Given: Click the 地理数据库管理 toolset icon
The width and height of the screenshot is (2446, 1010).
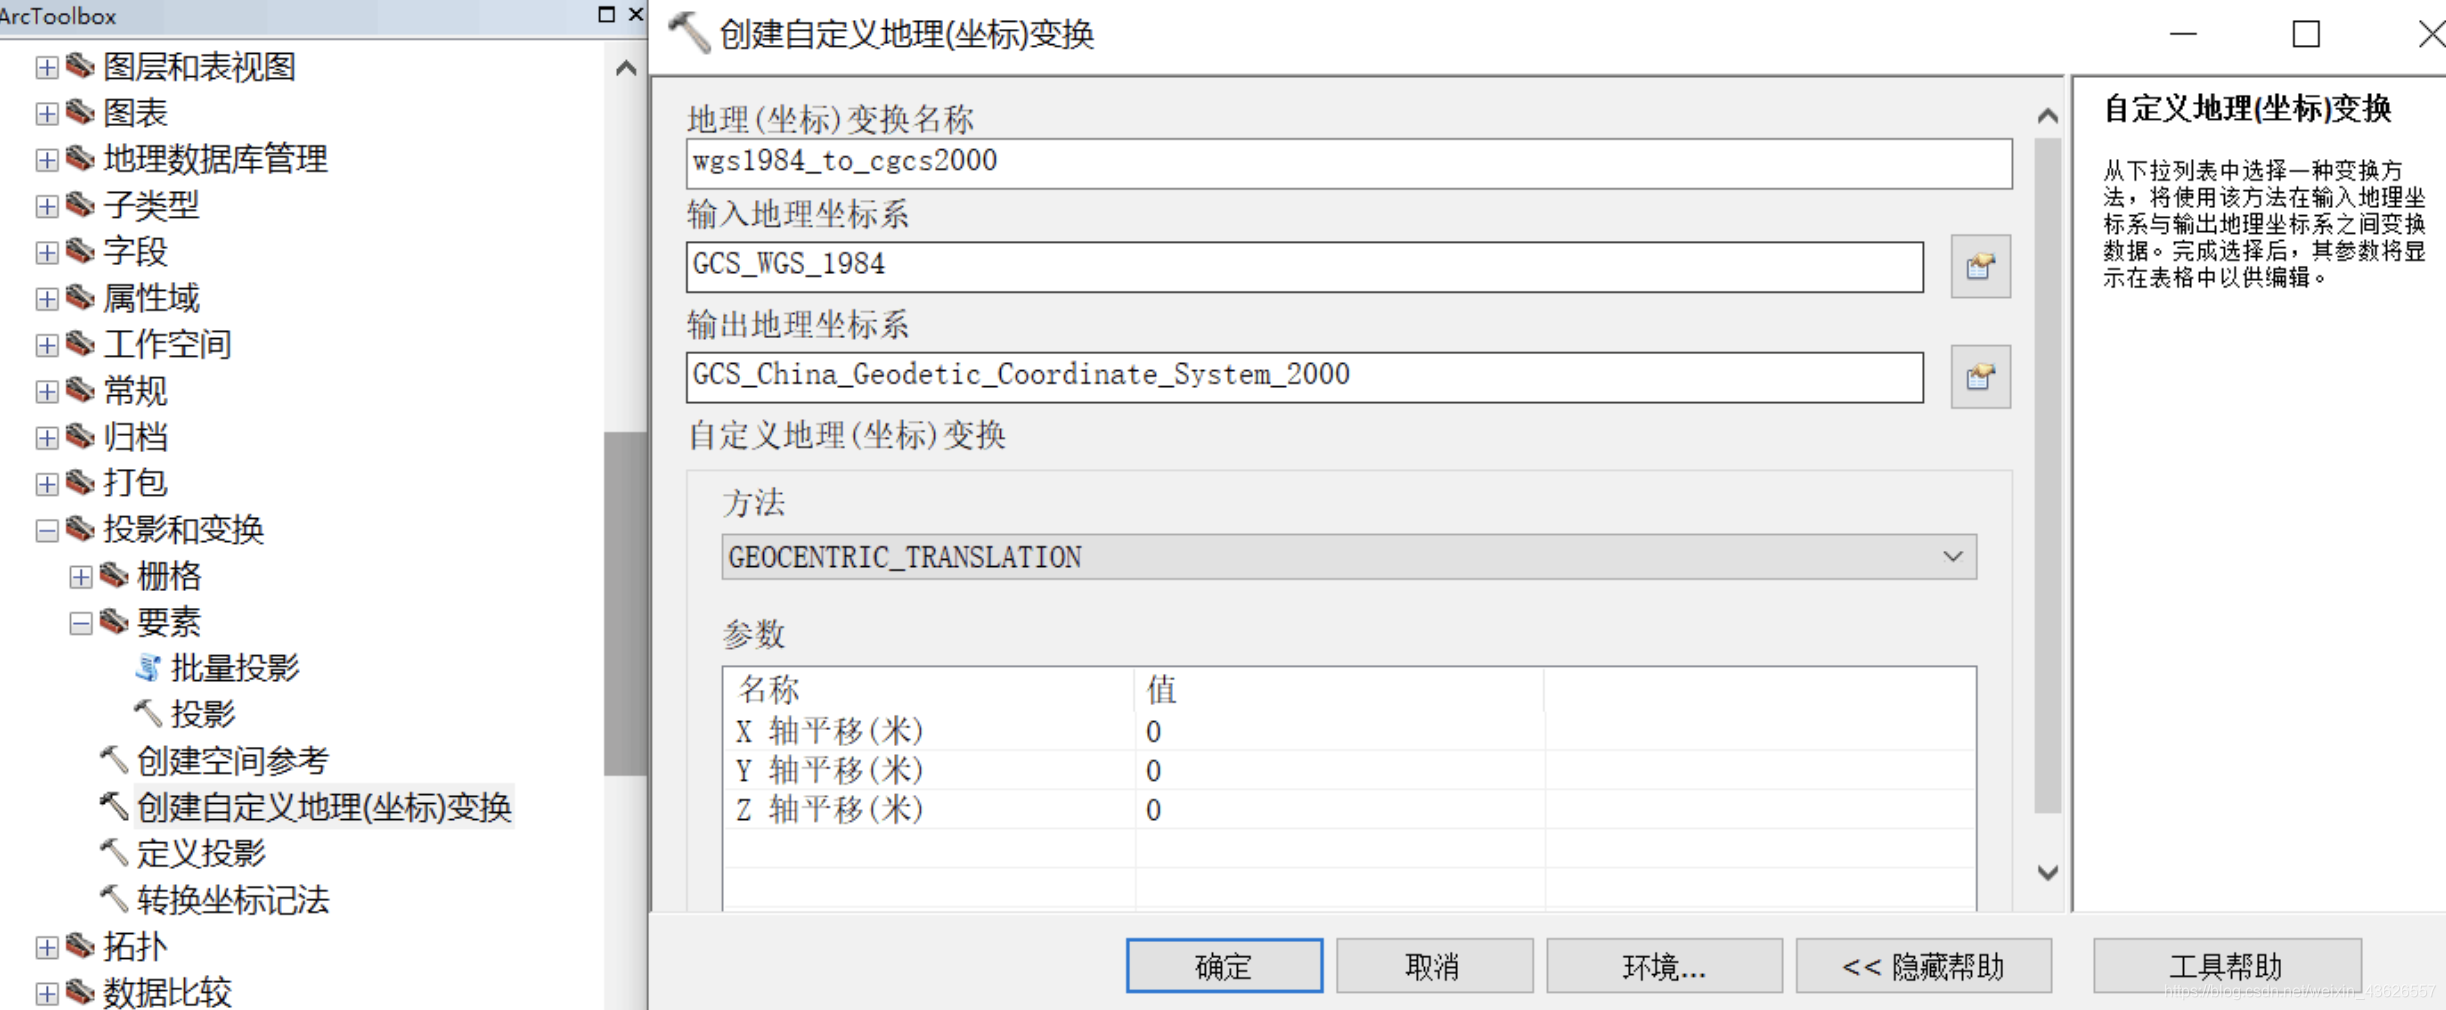Looking at the screenshot, I should [80, 158].
